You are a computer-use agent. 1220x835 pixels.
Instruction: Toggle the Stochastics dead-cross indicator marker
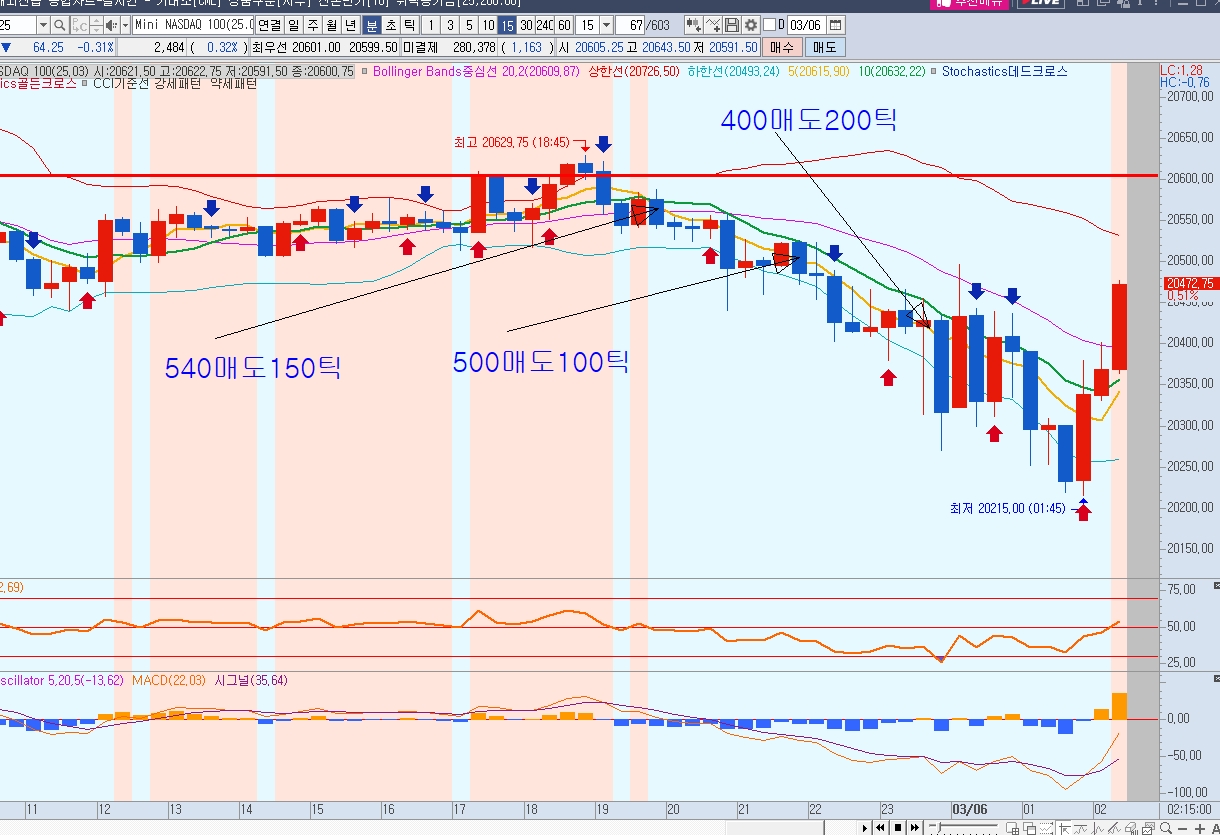(934, 71)
